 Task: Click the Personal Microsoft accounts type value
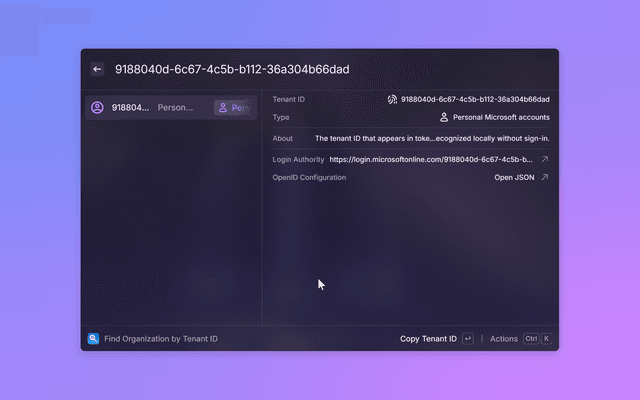pos(501,117)
